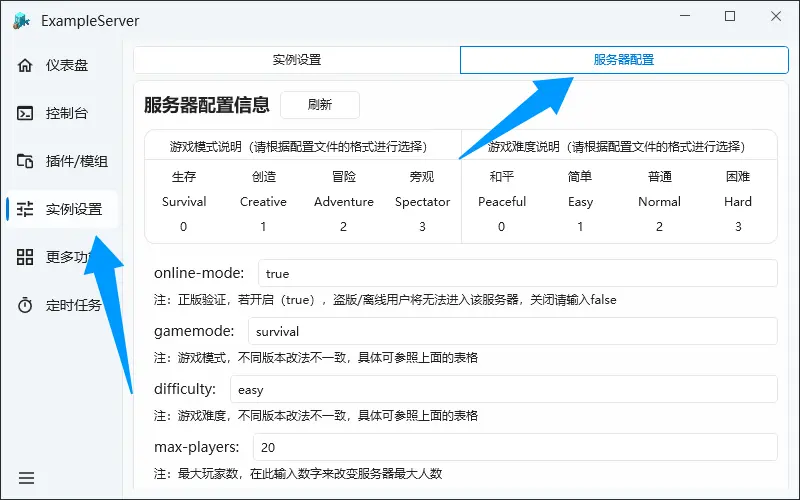The height and width of the screenshot is (500, 800).
Task: Click the Hard cell in difficulty table
Action: [x=738, y=202]
